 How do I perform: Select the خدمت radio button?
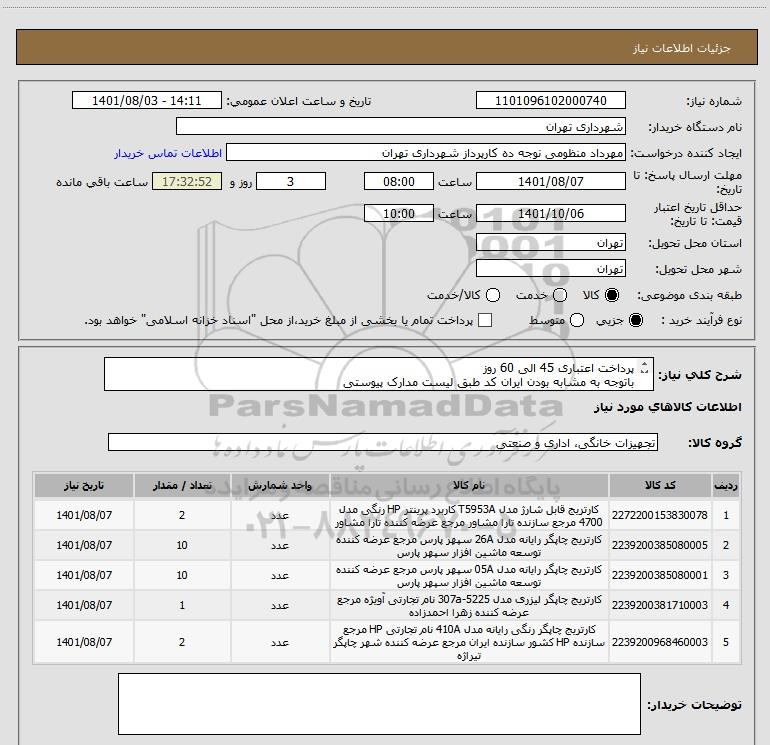pos(560,295)
